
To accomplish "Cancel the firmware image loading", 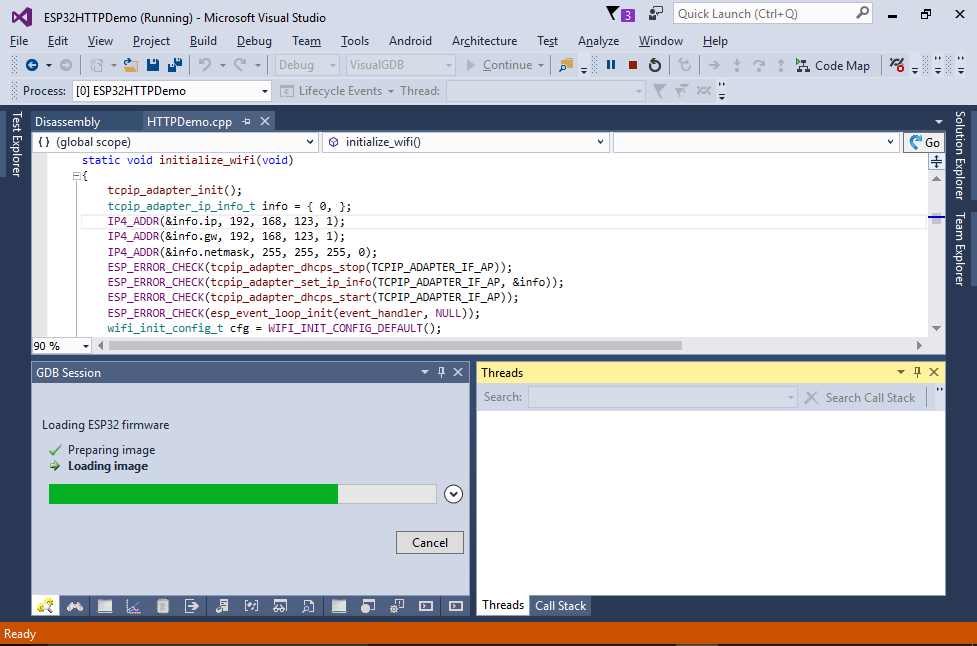I will pos(430,543).
